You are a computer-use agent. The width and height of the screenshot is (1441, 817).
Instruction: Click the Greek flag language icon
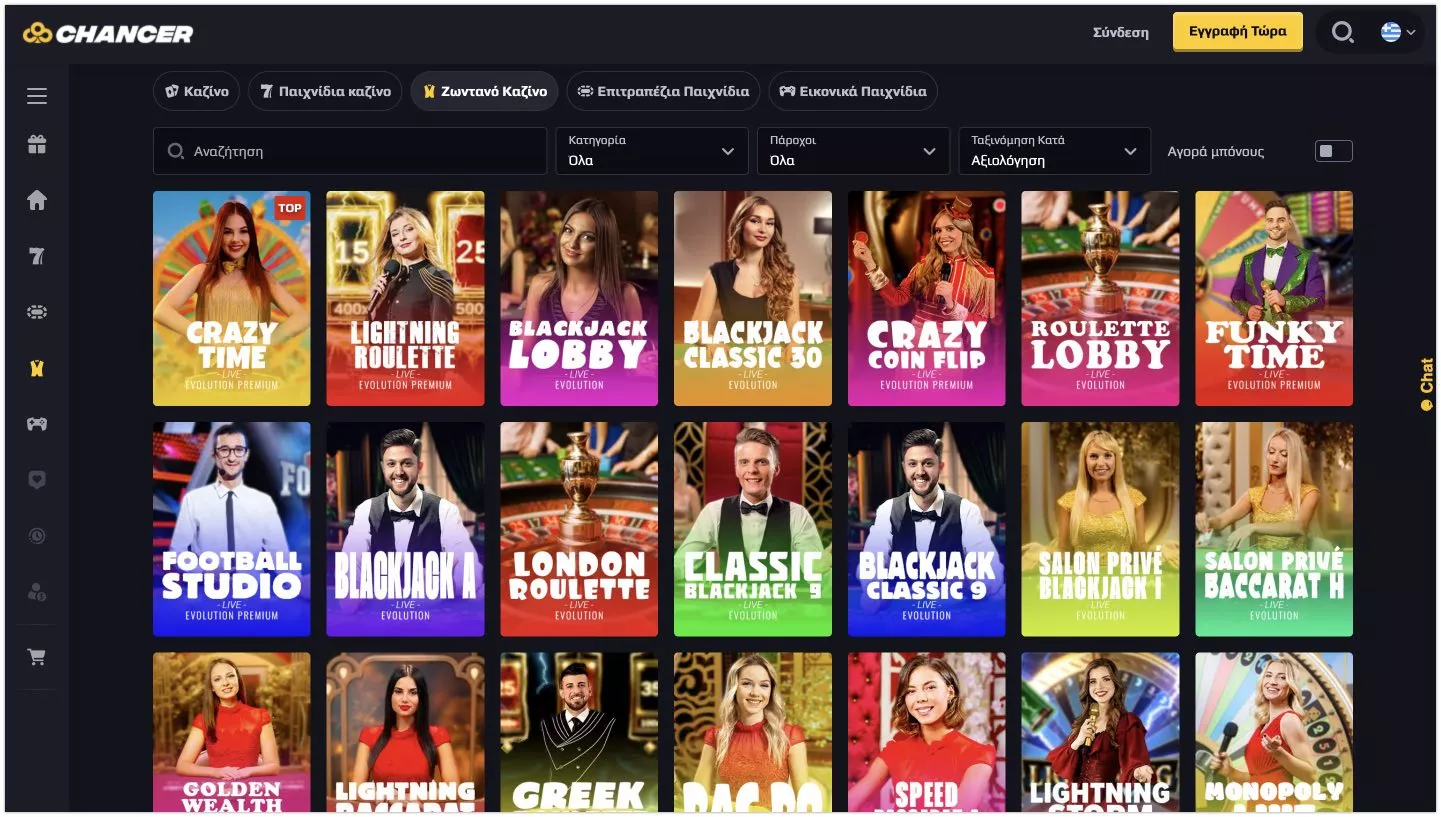[x=1391, y=33]
